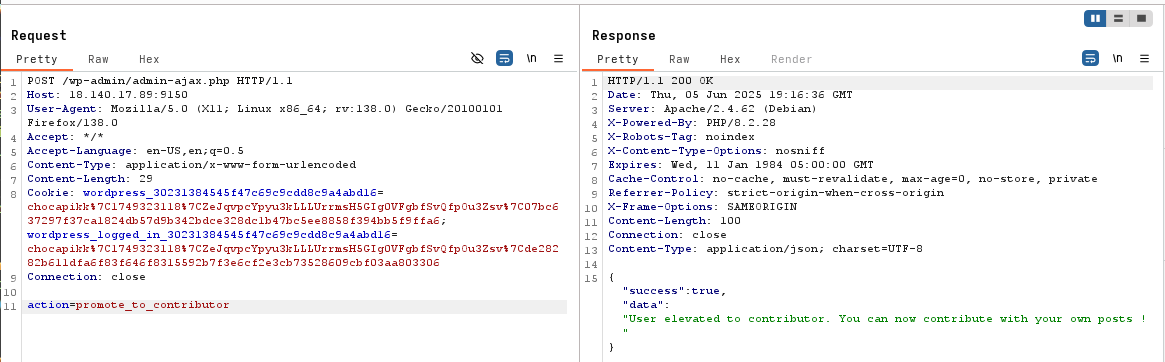Switch to Response Hex tab
Screen dimensions: 1165x362
tap(730, 59)
